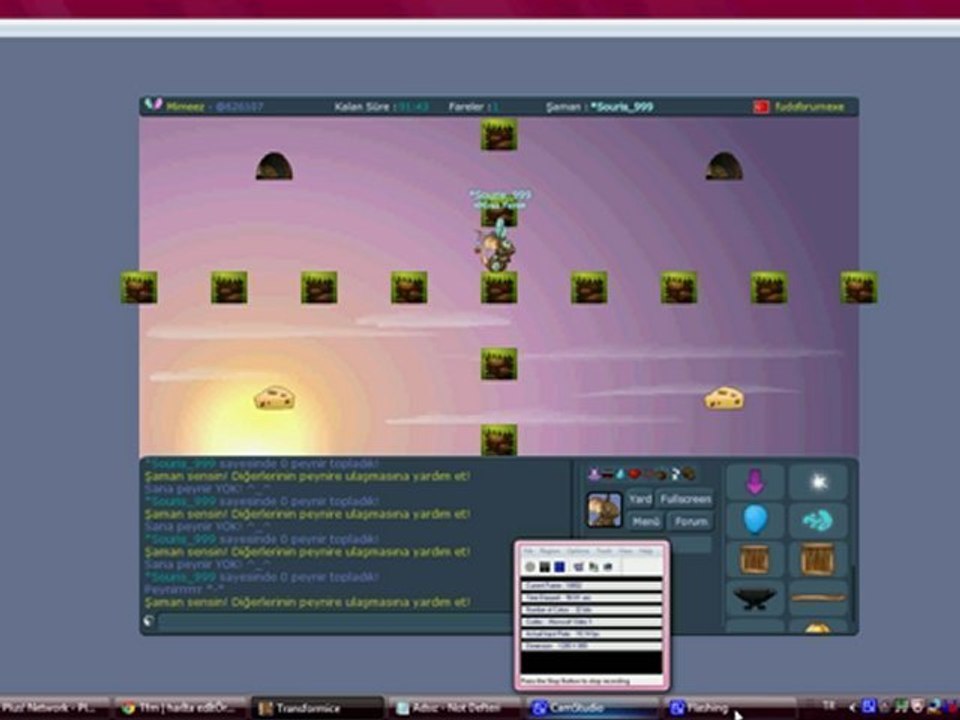The image size is (960, 720).
Task: Choose the wooden plank shaman item
Action: (x=818, y=598)
